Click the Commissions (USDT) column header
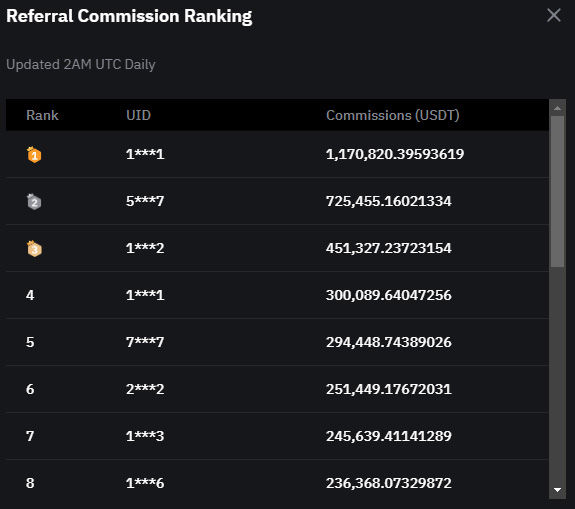Screen dimensions: 575x509 pos(393,115)
